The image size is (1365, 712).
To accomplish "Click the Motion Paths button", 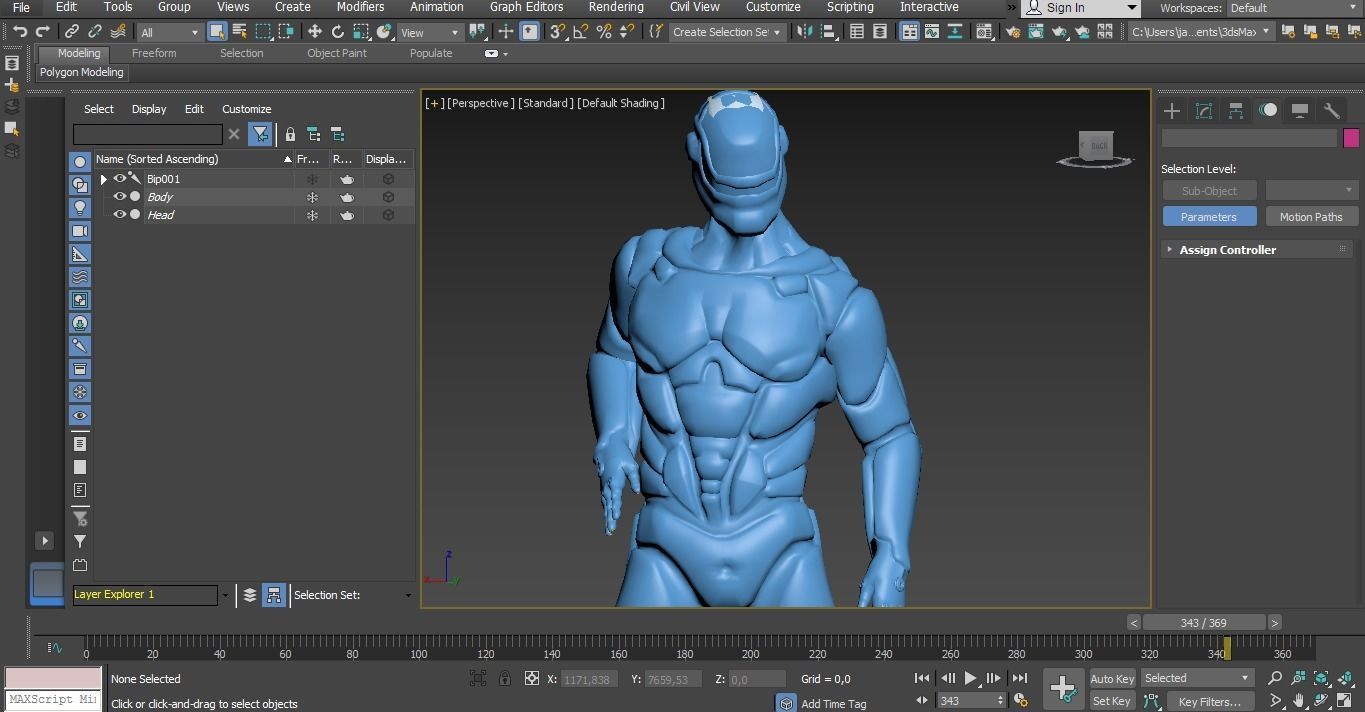I will coord(1311,217).
